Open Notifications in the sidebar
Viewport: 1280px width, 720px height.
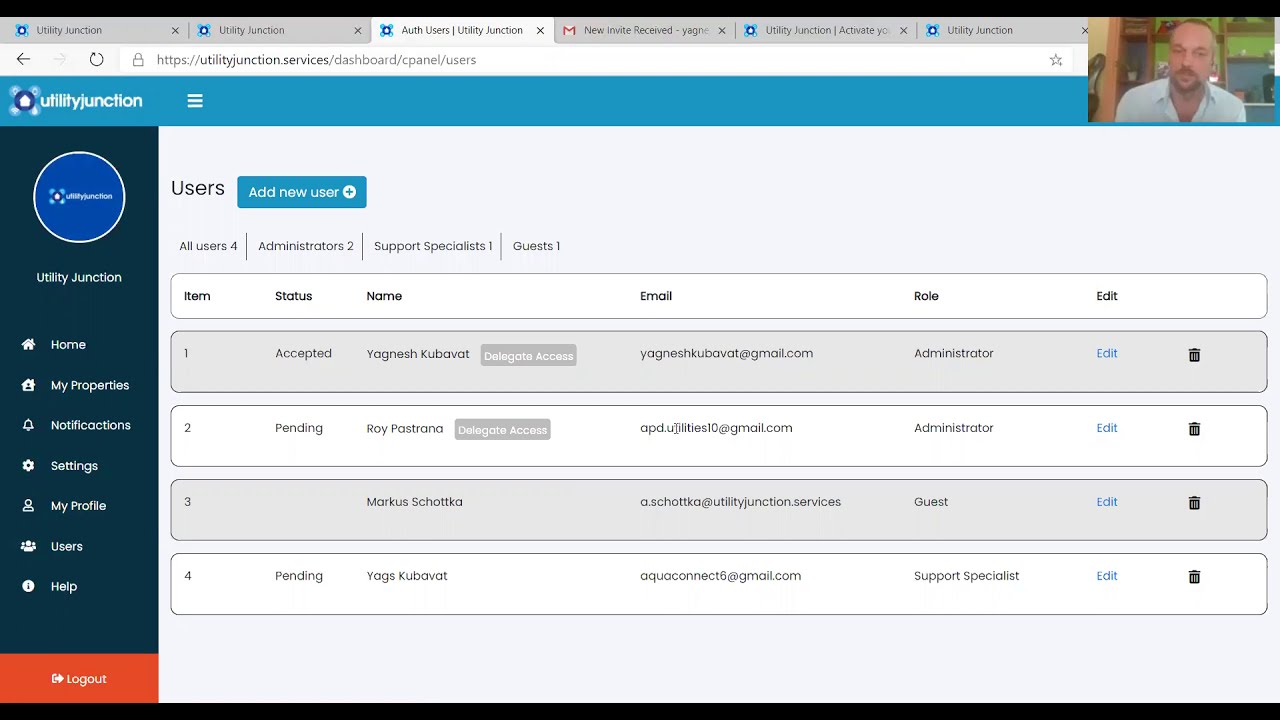tap(90, 425)
